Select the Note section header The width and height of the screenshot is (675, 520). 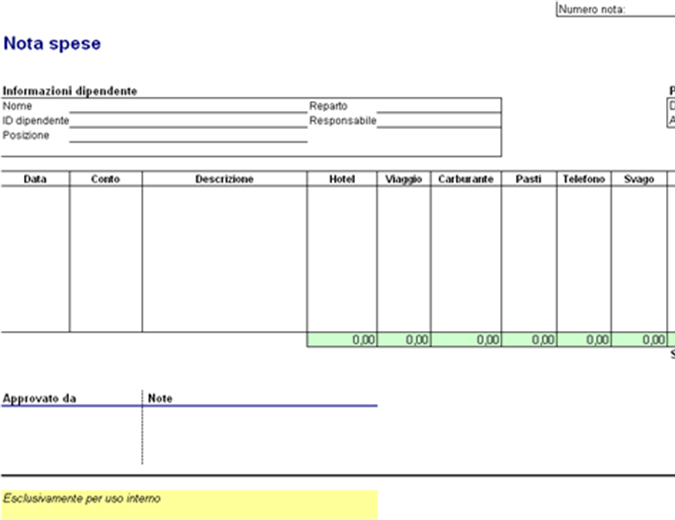[160, 398]
